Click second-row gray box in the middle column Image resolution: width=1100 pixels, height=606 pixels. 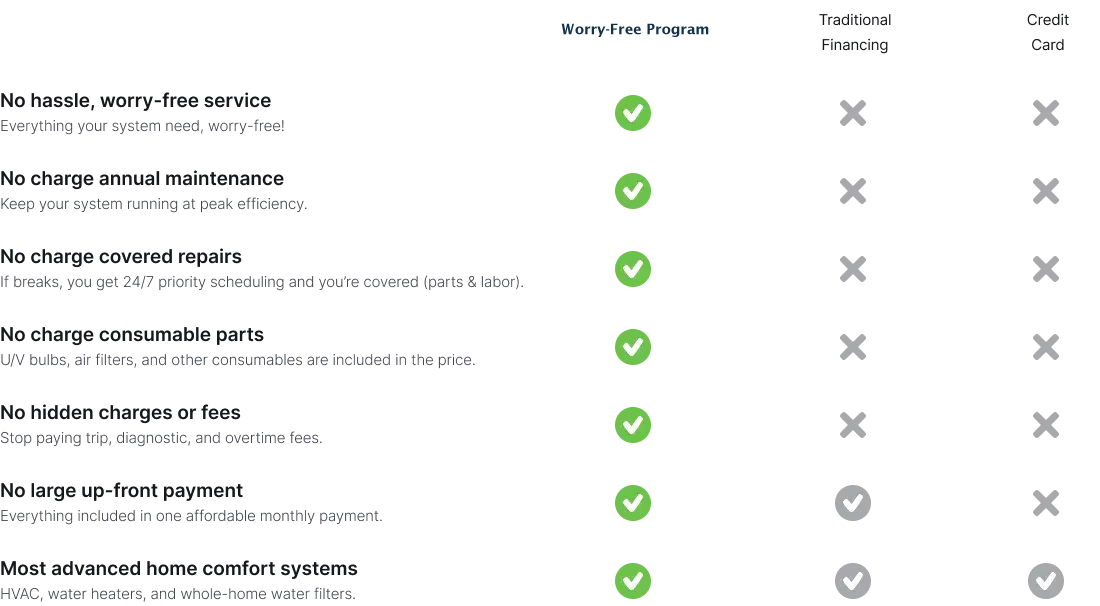(x=856, y=190)
